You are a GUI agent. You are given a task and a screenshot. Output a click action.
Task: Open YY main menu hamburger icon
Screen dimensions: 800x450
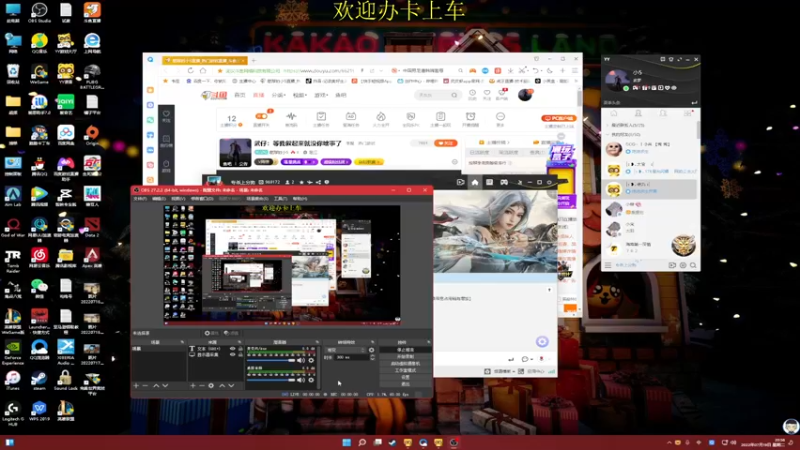click(x=608, y=265)
